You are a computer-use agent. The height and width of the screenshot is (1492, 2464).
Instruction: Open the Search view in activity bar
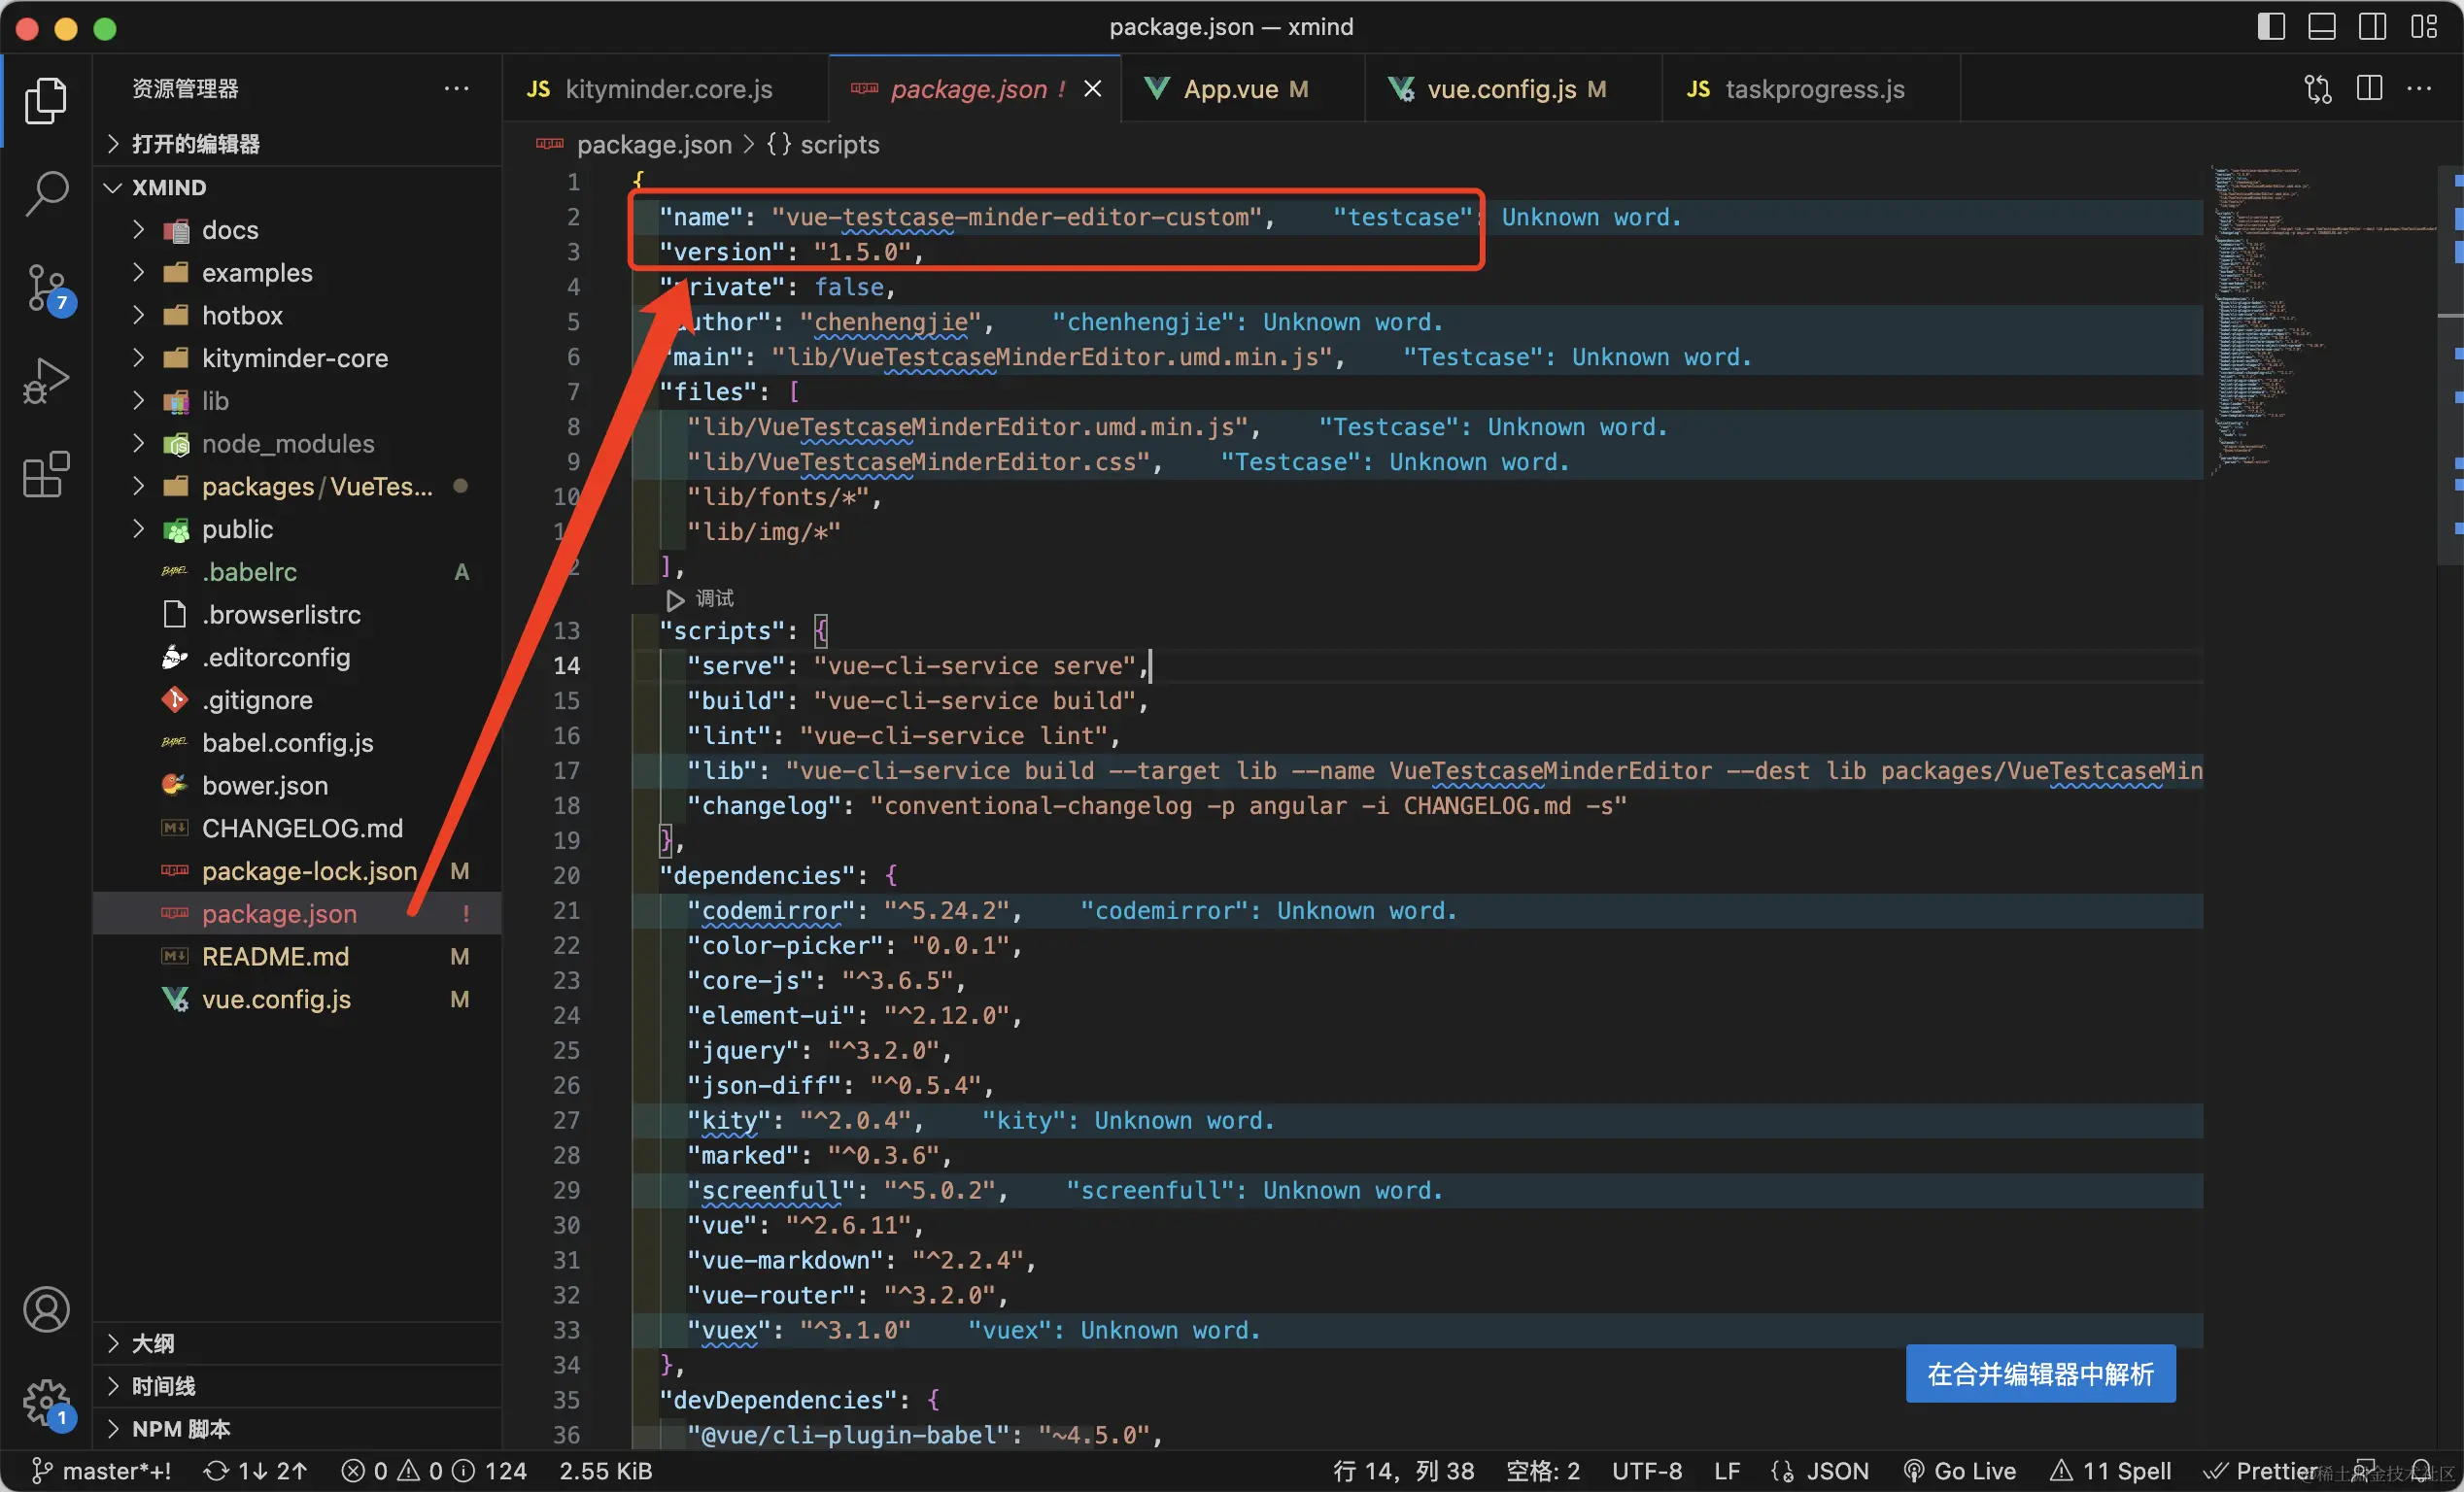coord(46,193)
